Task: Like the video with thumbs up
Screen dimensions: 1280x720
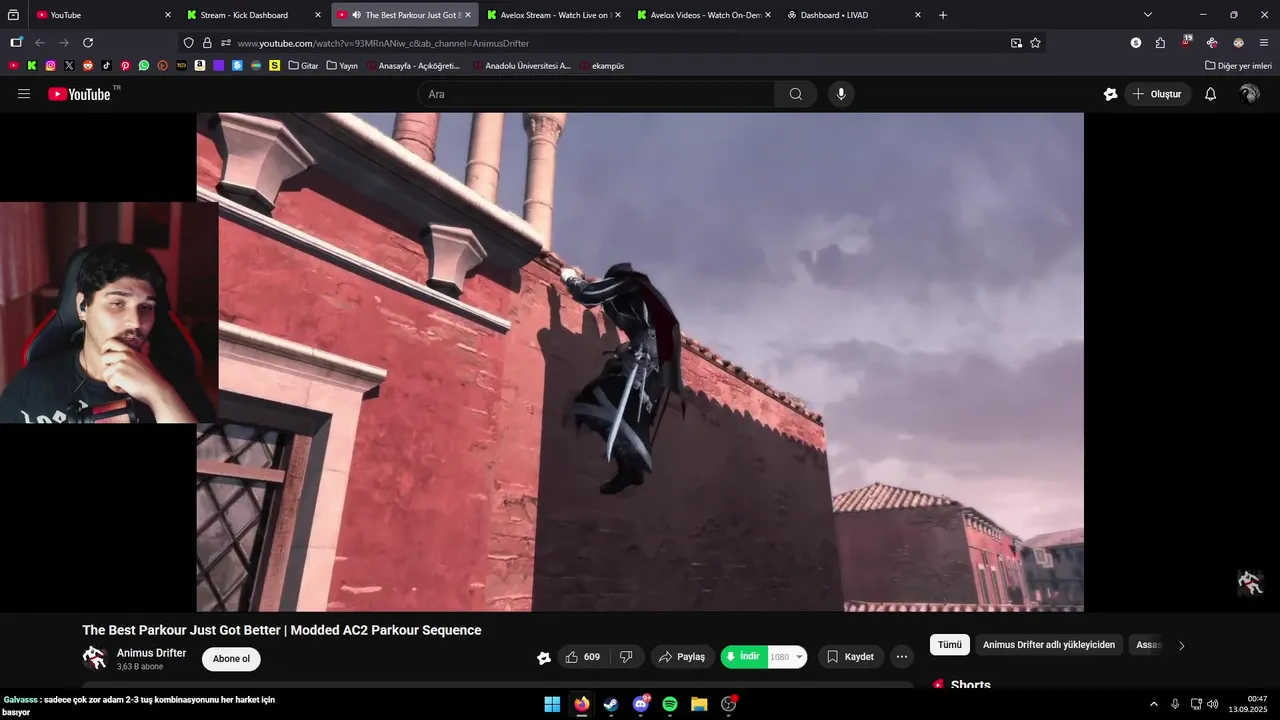Action: pyautogui.click(x=582, y=657)
